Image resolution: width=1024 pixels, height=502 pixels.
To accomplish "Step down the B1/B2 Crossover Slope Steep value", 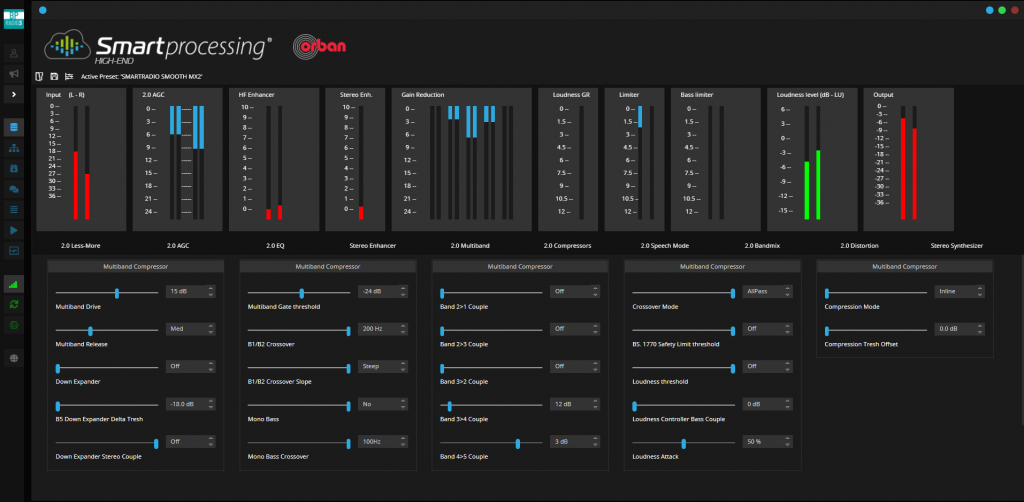I will 403,370.
